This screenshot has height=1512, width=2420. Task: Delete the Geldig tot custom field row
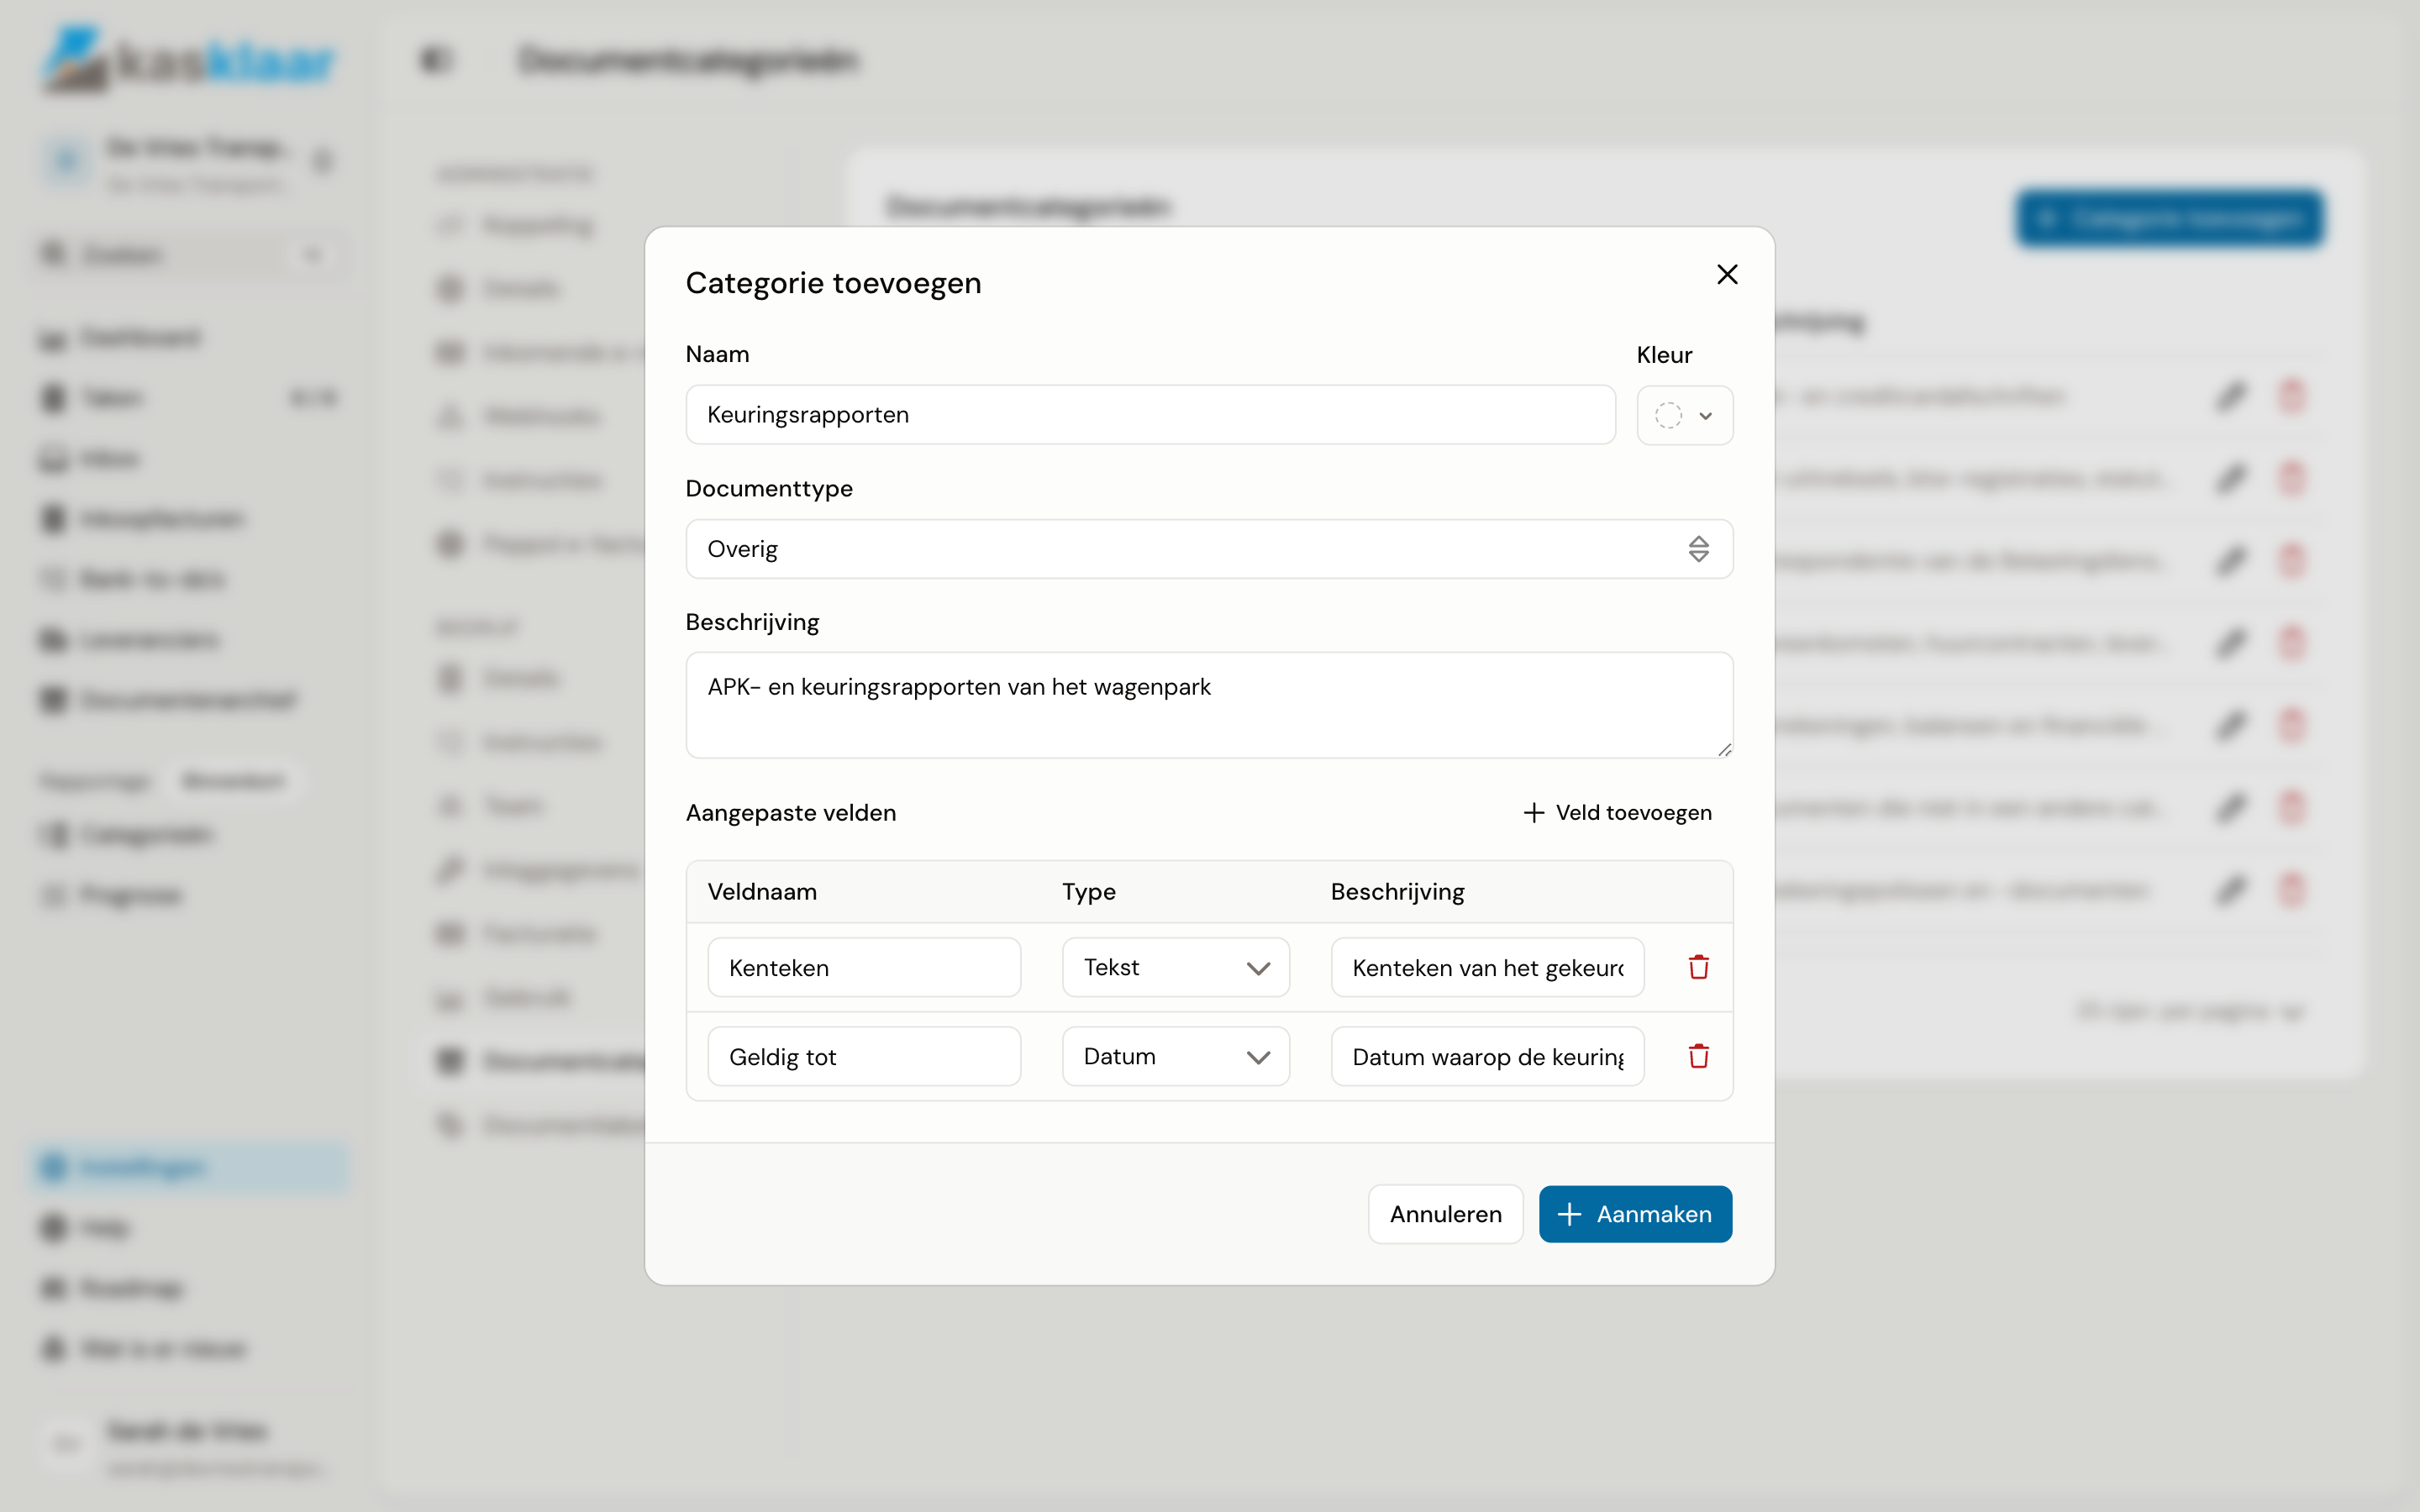pyautogui.click(x=1698, y=1056)
